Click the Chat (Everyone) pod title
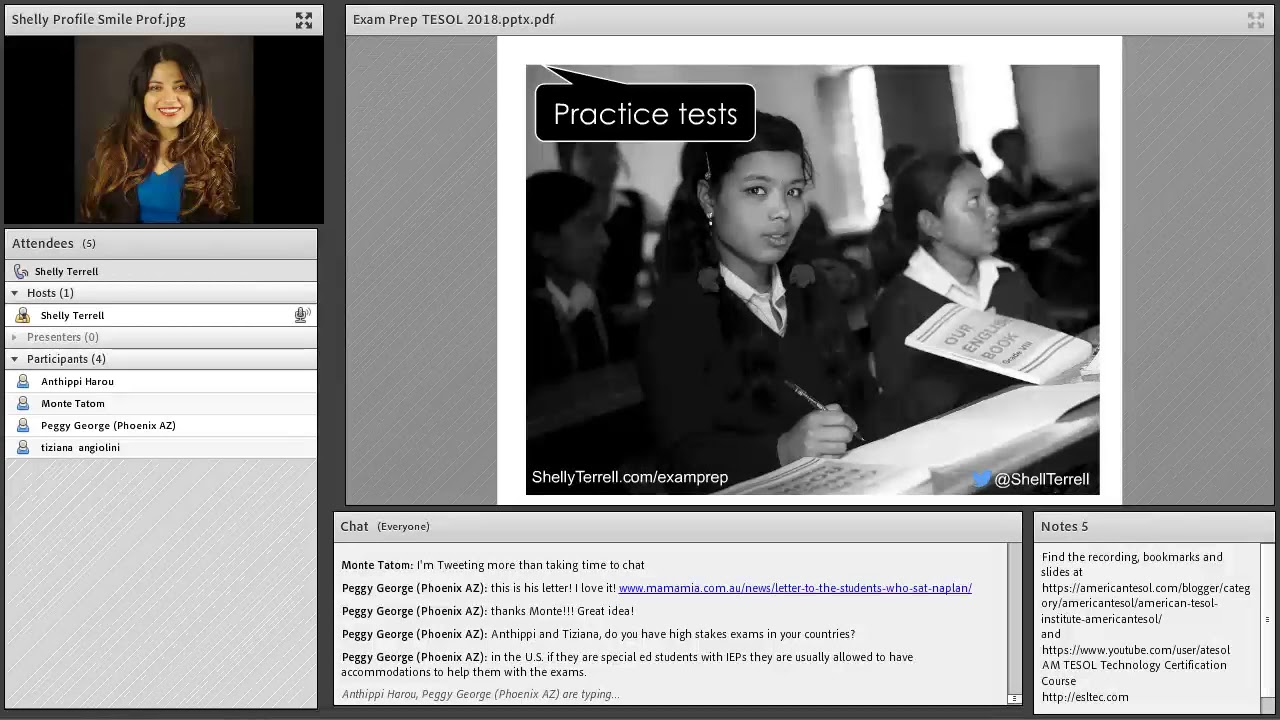1280x720 pixels. click(385, 526)
